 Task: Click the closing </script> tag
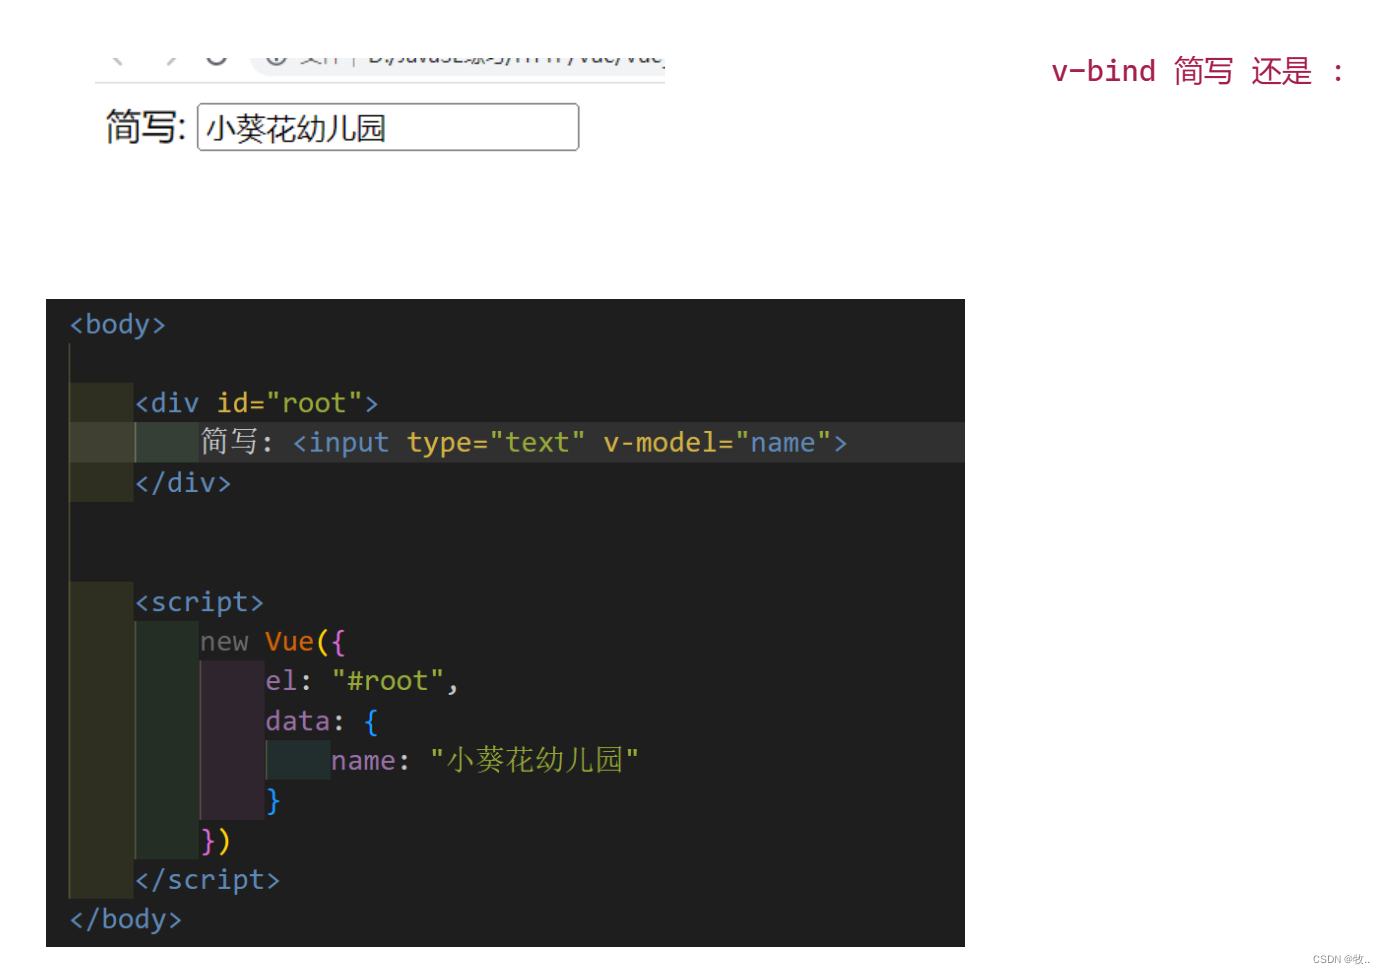[207, 880]
